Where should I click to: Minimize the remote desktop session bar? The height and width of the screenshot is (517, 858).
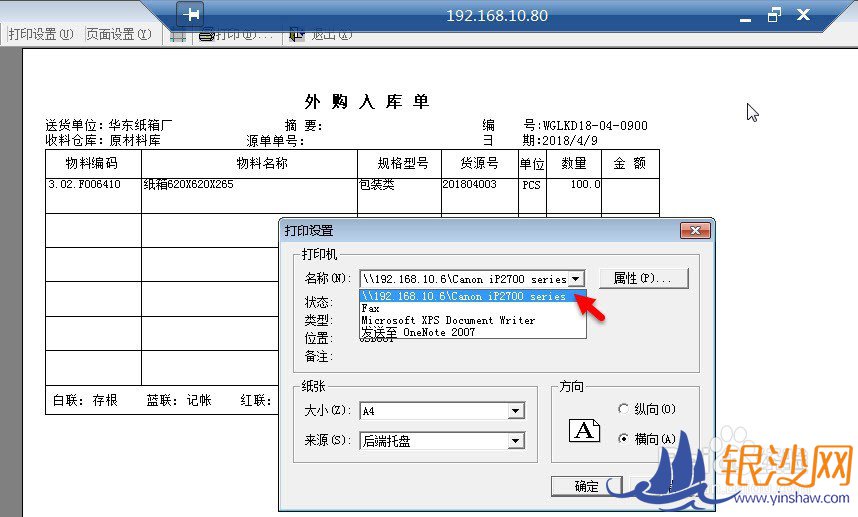click(x=744, y=16)
